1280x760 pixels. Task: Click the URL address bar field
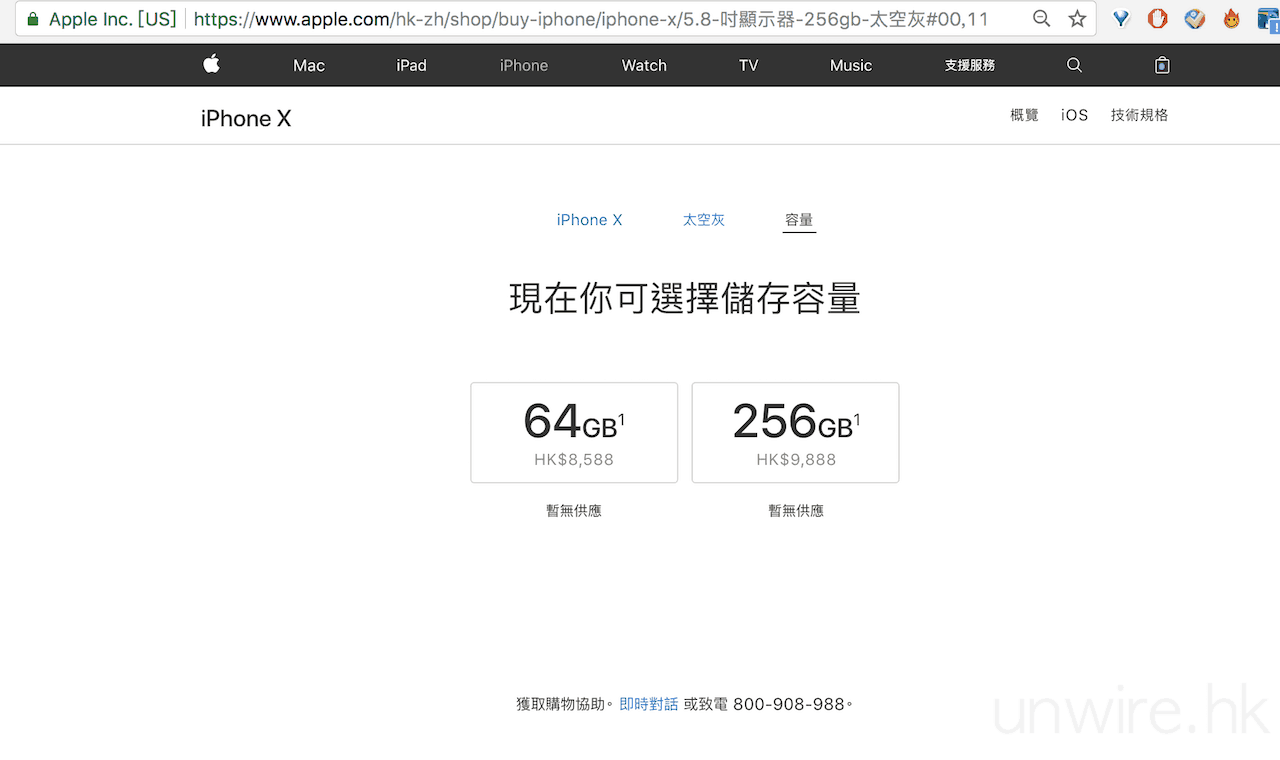600,19
